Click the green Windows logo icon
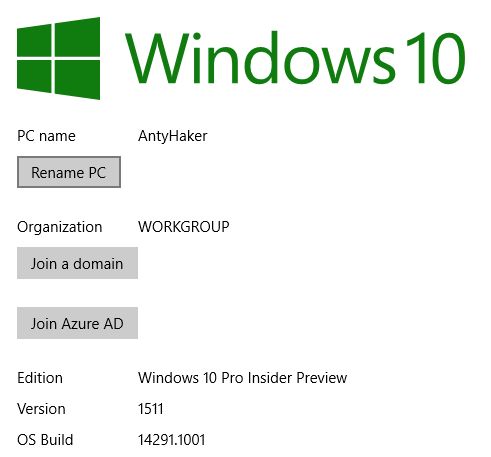The image size is (491, 457). tap(59, 58)
